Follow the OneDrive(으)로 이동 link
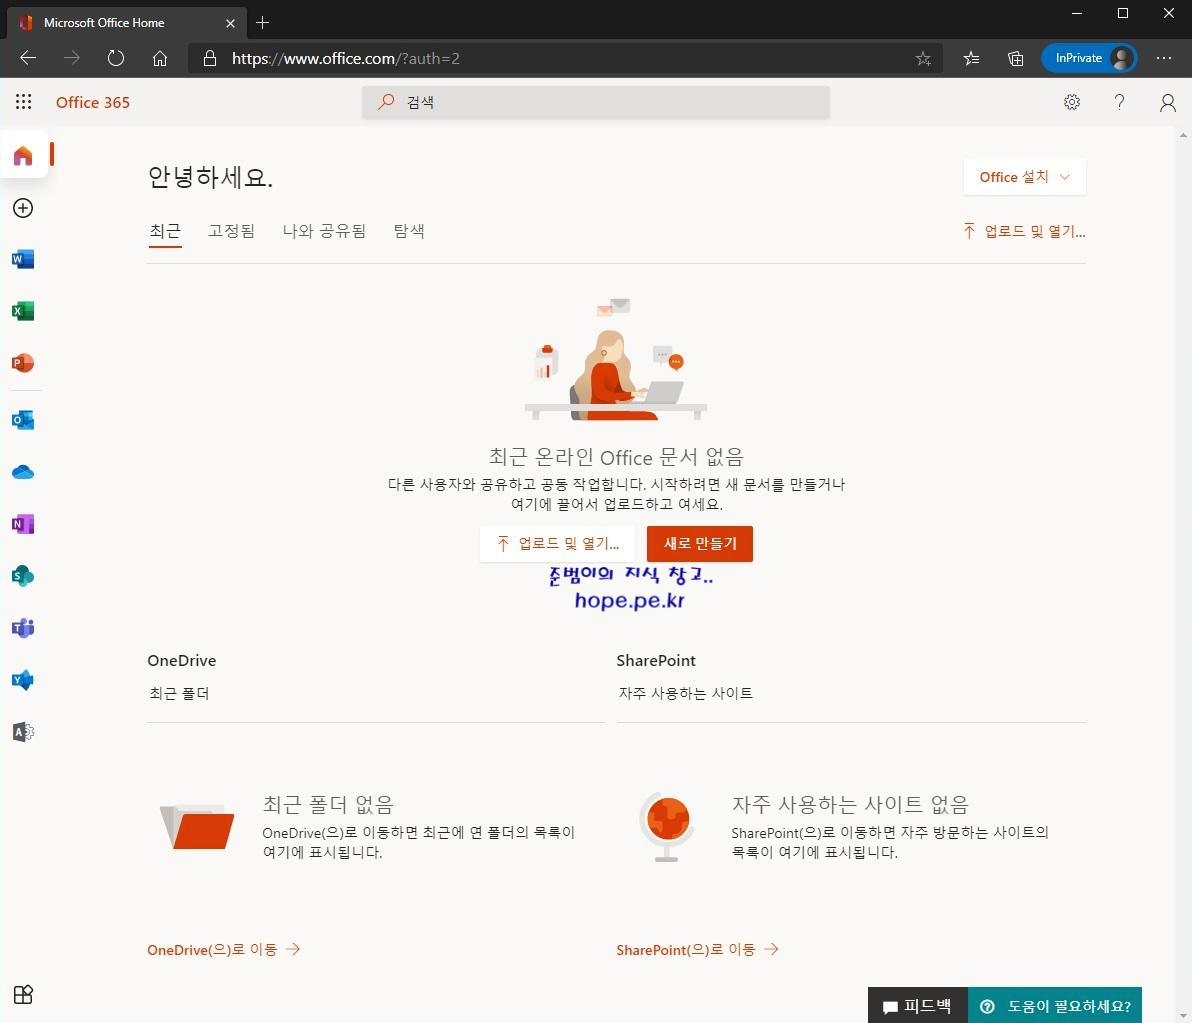The width and height of the screenshot is (1192, 1023). tap(224, 949)
